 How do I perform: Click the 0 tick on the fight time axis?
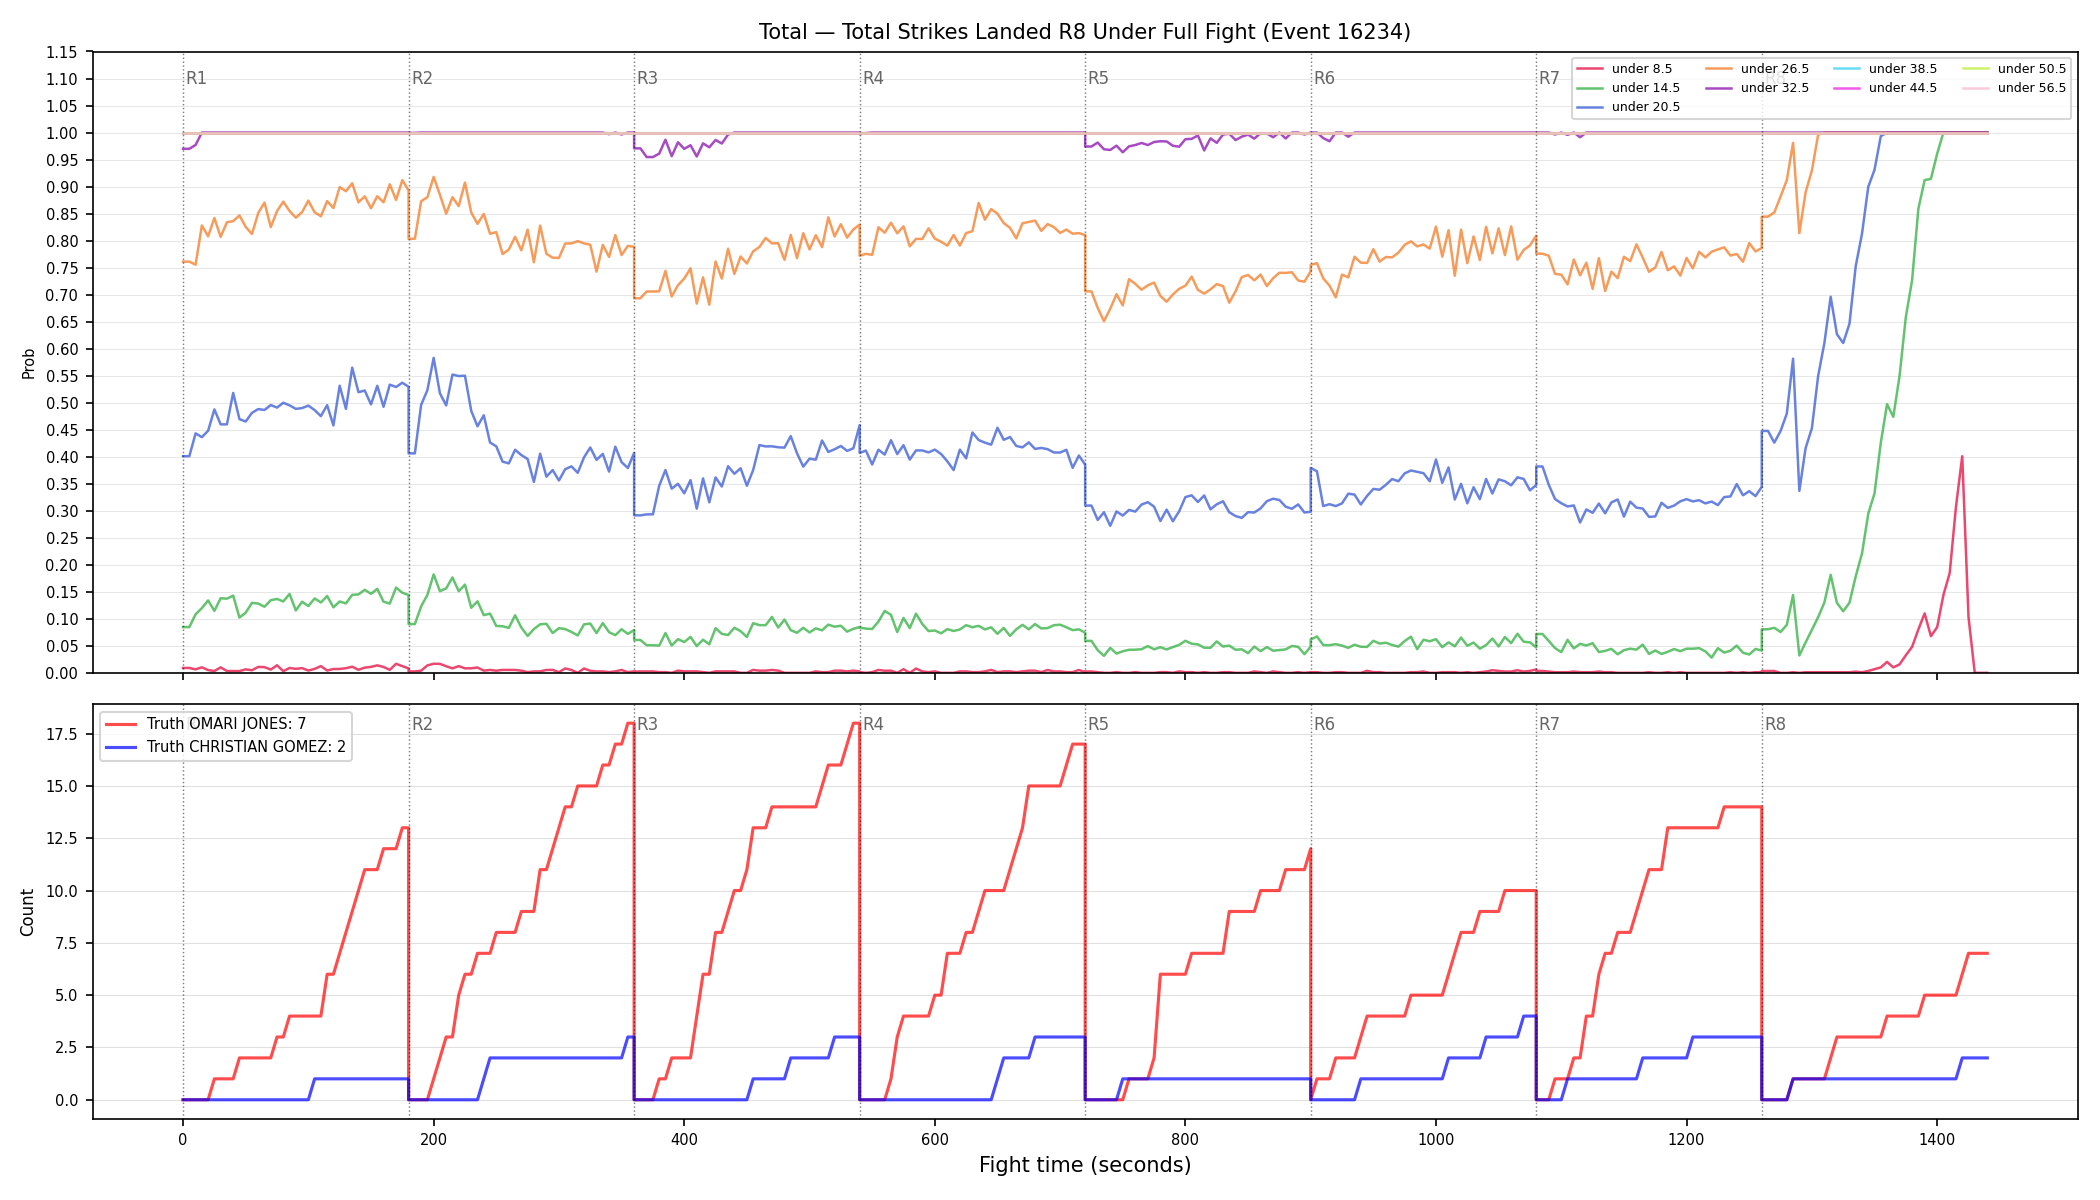[x=182, y=1138]
